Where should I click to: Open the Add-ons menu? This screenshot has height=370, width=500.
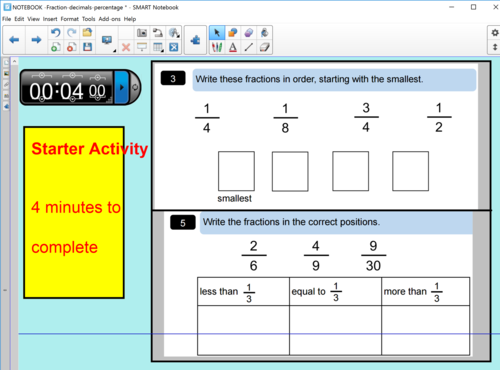pyautogui.click(x=109, y=19)
